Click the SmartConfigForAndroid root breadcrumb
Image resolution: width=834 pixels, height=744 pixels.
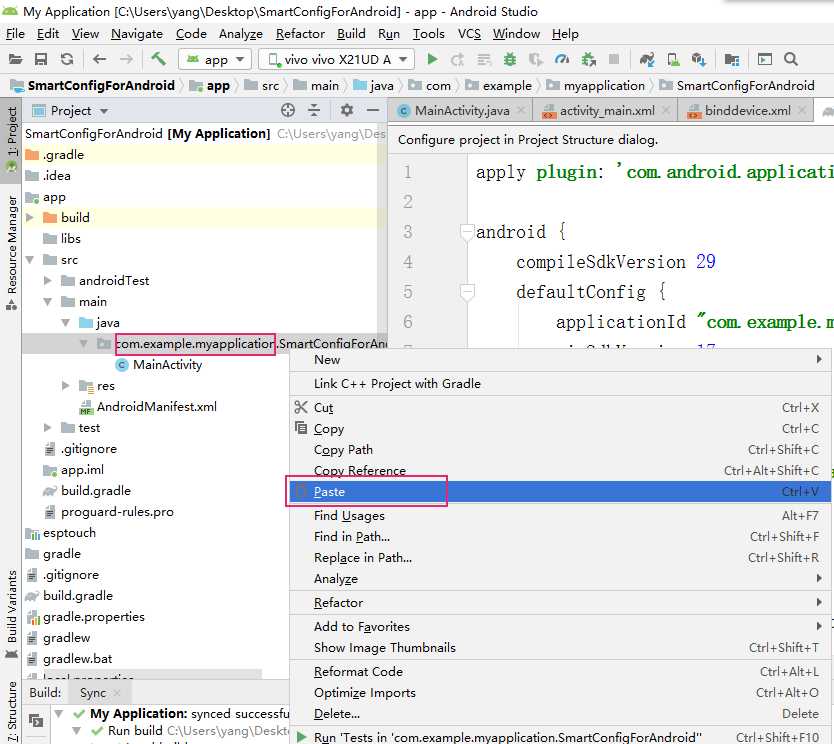[94, 86]
